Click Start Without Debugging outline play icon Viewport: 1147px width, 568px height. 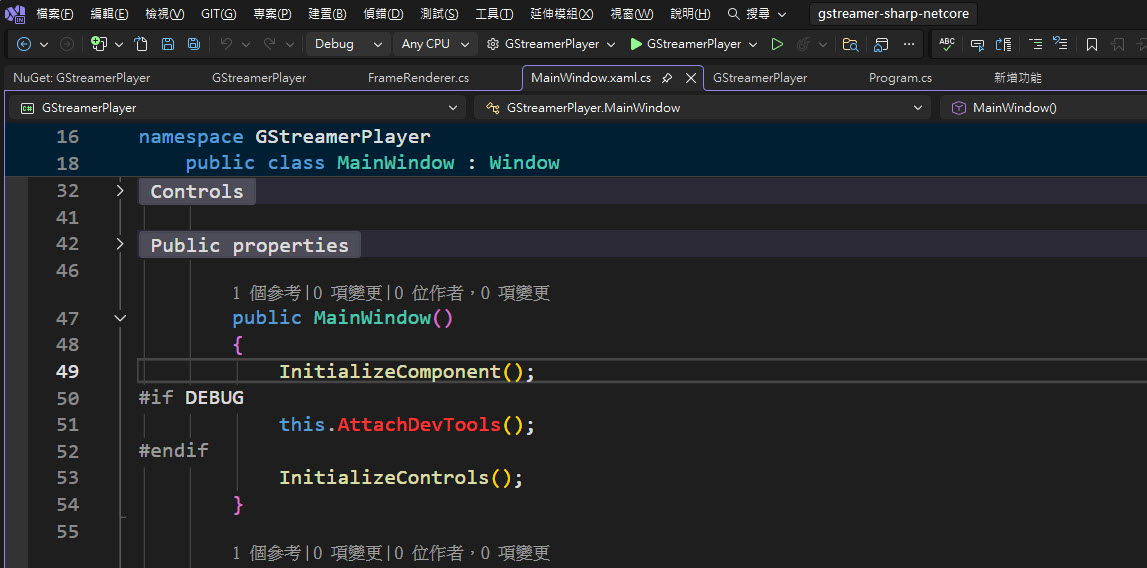pos(777,44)
